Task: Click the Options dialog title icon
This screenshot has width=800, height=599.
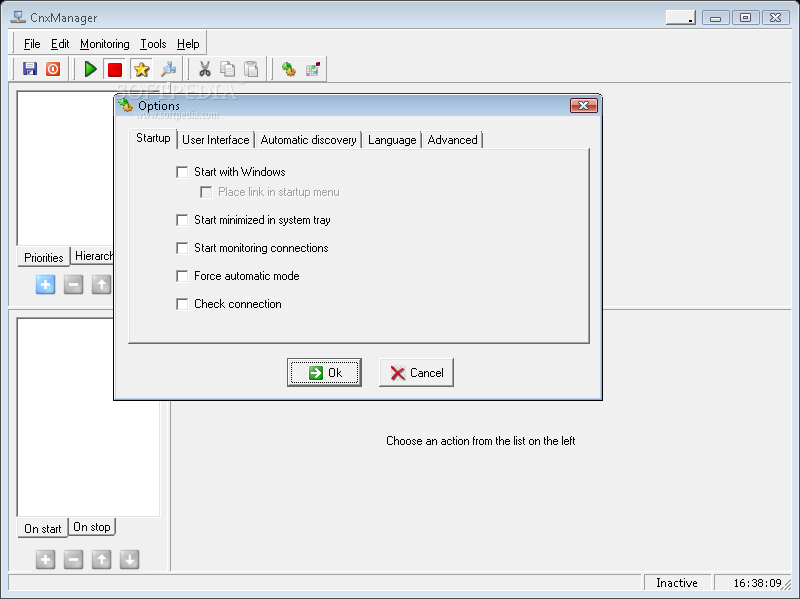Action: coord(126,106)
